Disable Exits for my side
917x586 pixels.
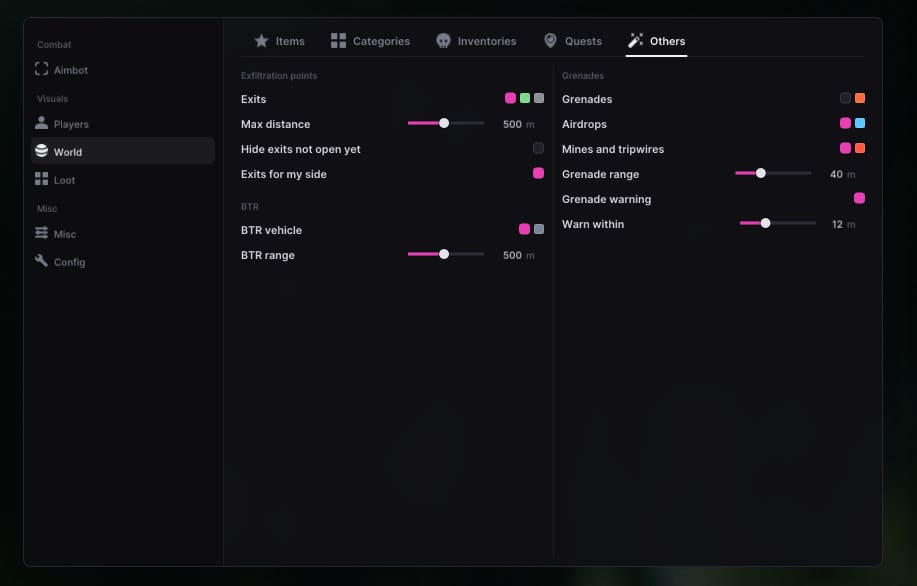click(539, 173)
